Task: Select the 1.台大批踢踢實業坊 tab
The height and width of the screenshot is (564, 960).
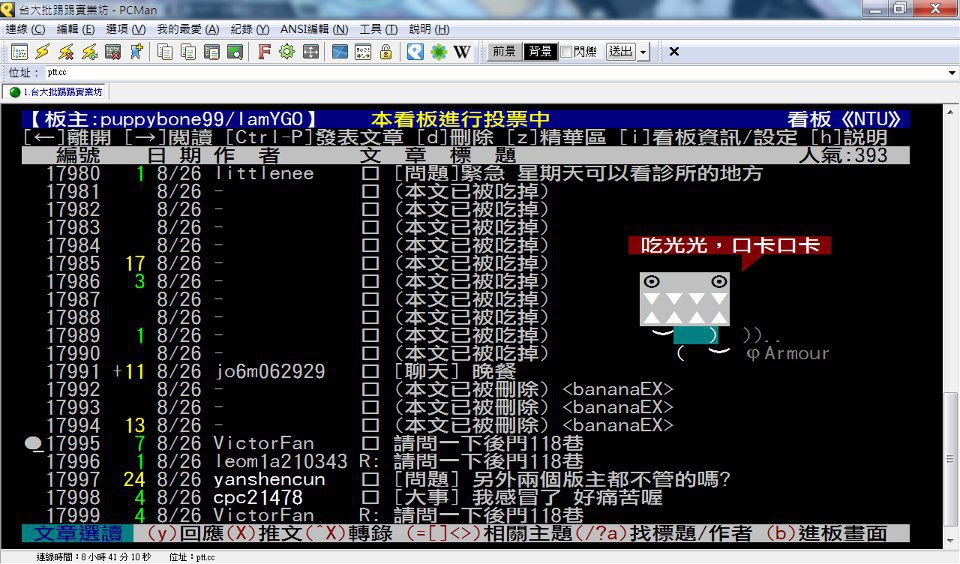Action: pos(56,92)
